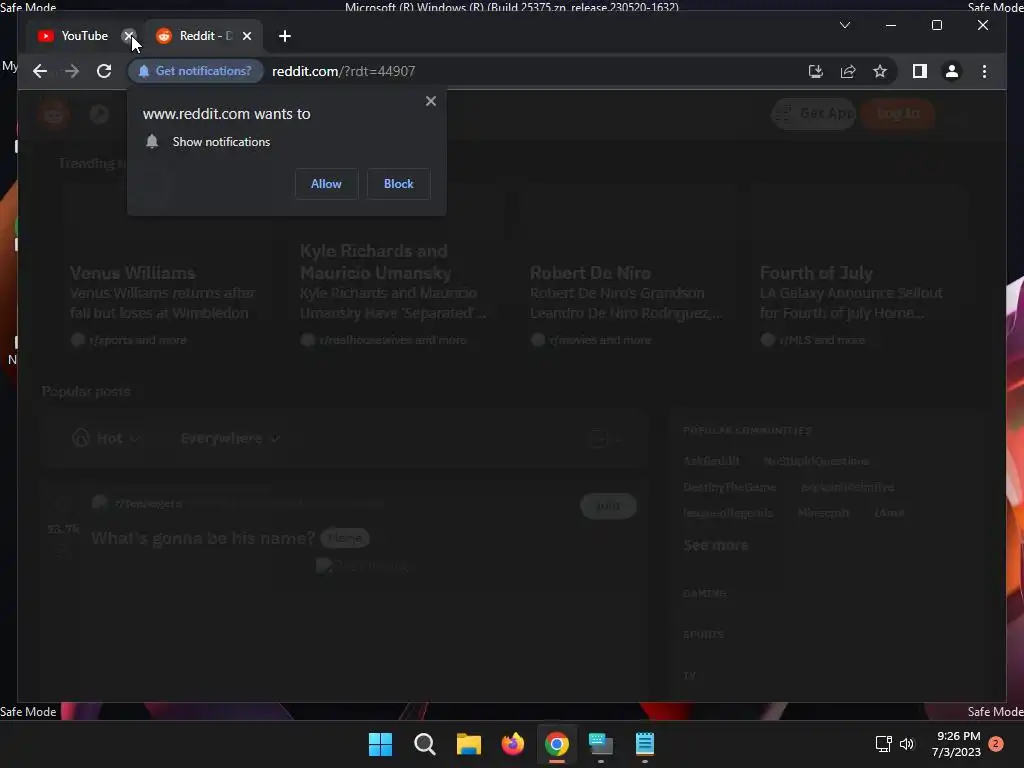Open Windows taskbar search
Image resolution: width=1024 pixels, height=768 pixels.
424,744
